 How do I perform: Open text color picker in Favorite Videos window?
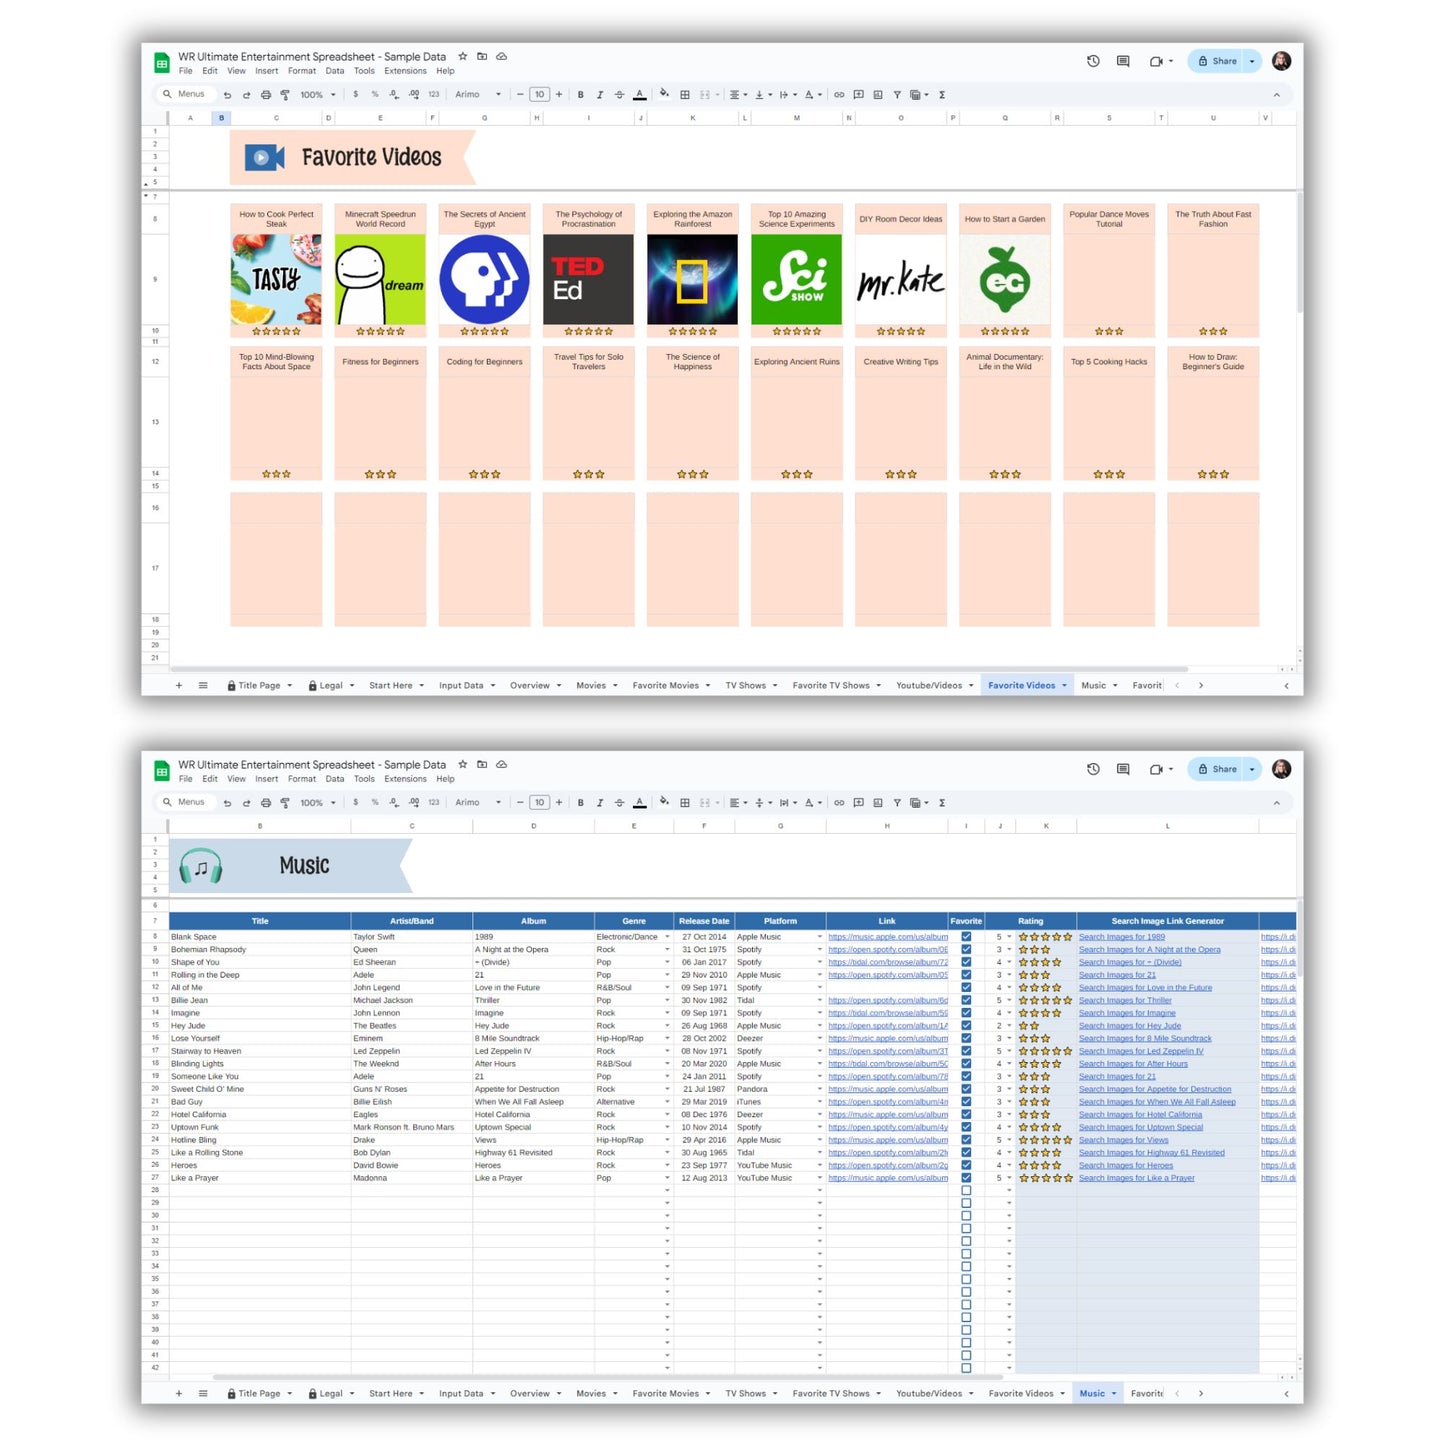click(x=640, y=95)
